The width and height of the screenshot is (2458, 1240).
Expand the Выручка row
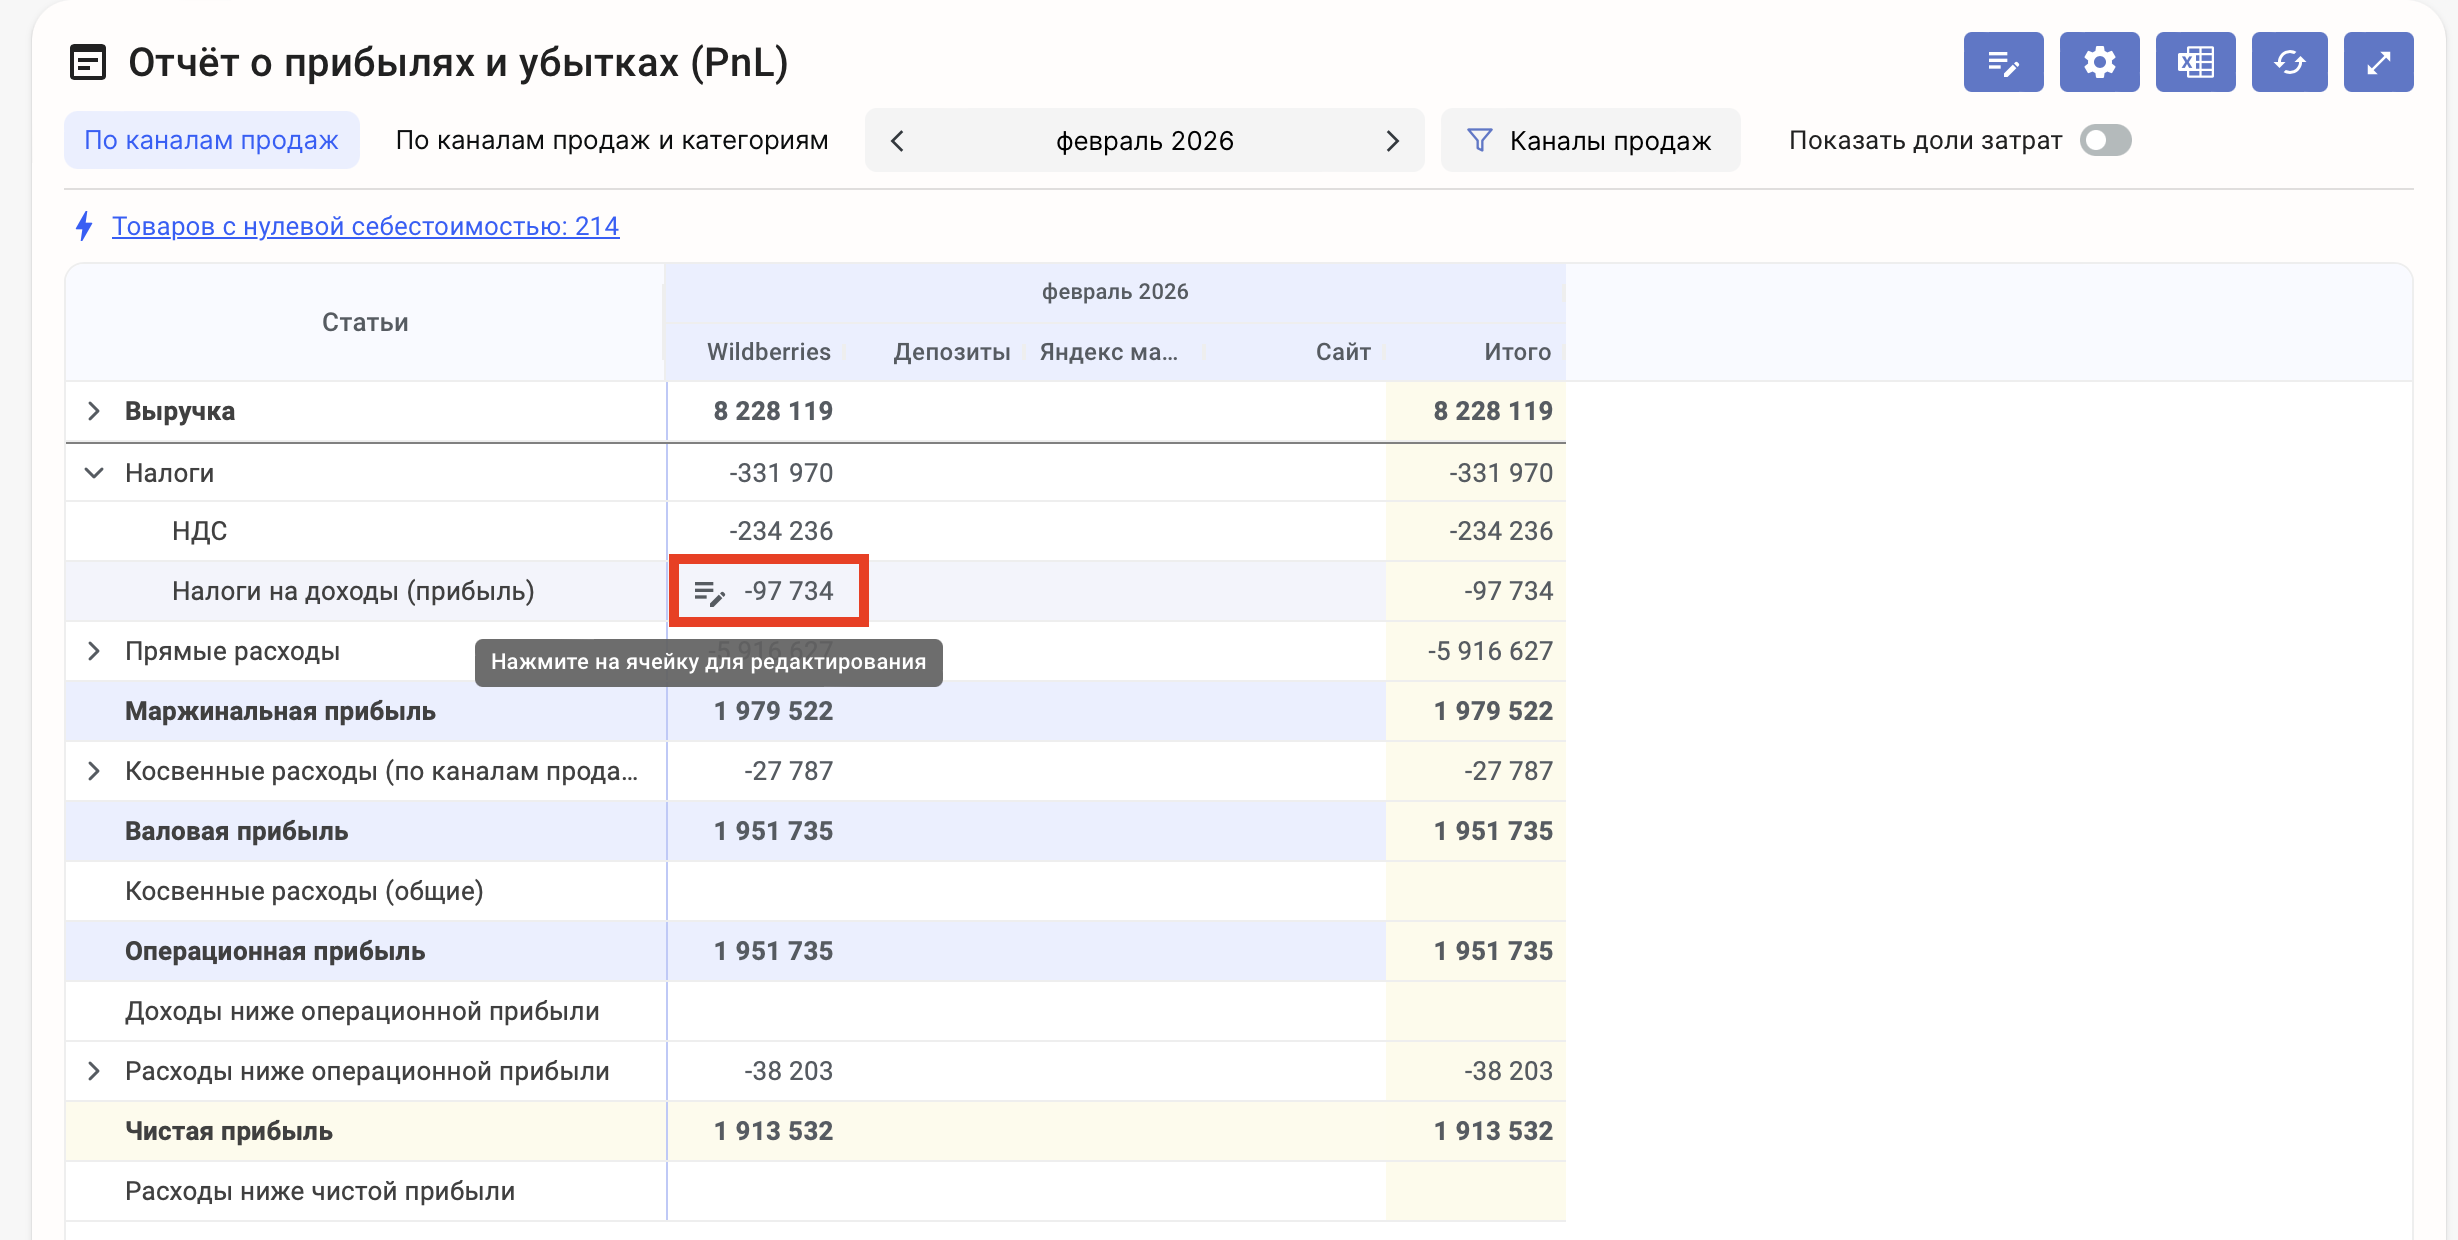pyautogui.click(x=94, y=411)
